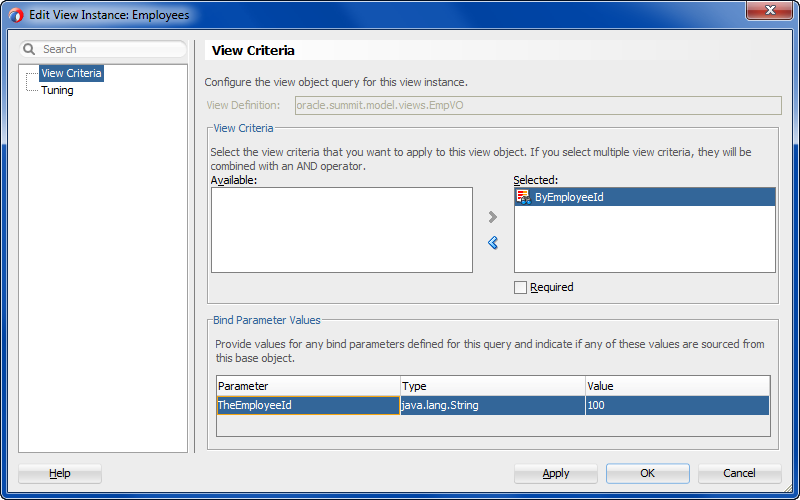Confirm with the OK button
The height and width of the screenshot is (500, 800).
[x=647, y=473]
